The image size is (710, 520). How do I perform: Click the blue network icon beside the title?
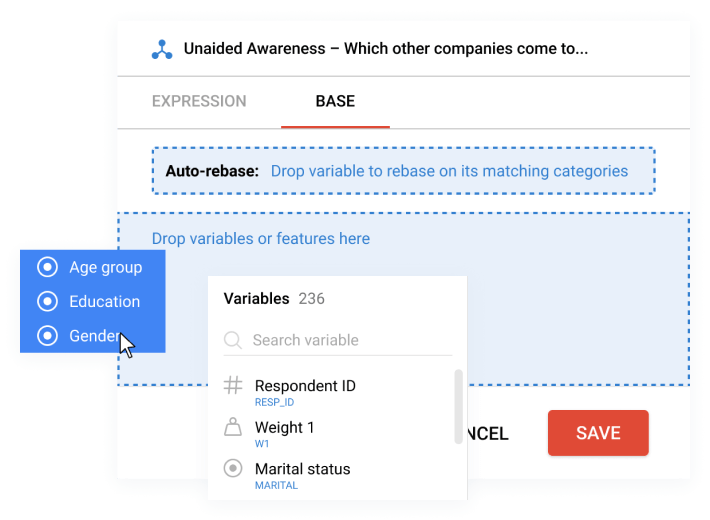[x=162, y=49]
